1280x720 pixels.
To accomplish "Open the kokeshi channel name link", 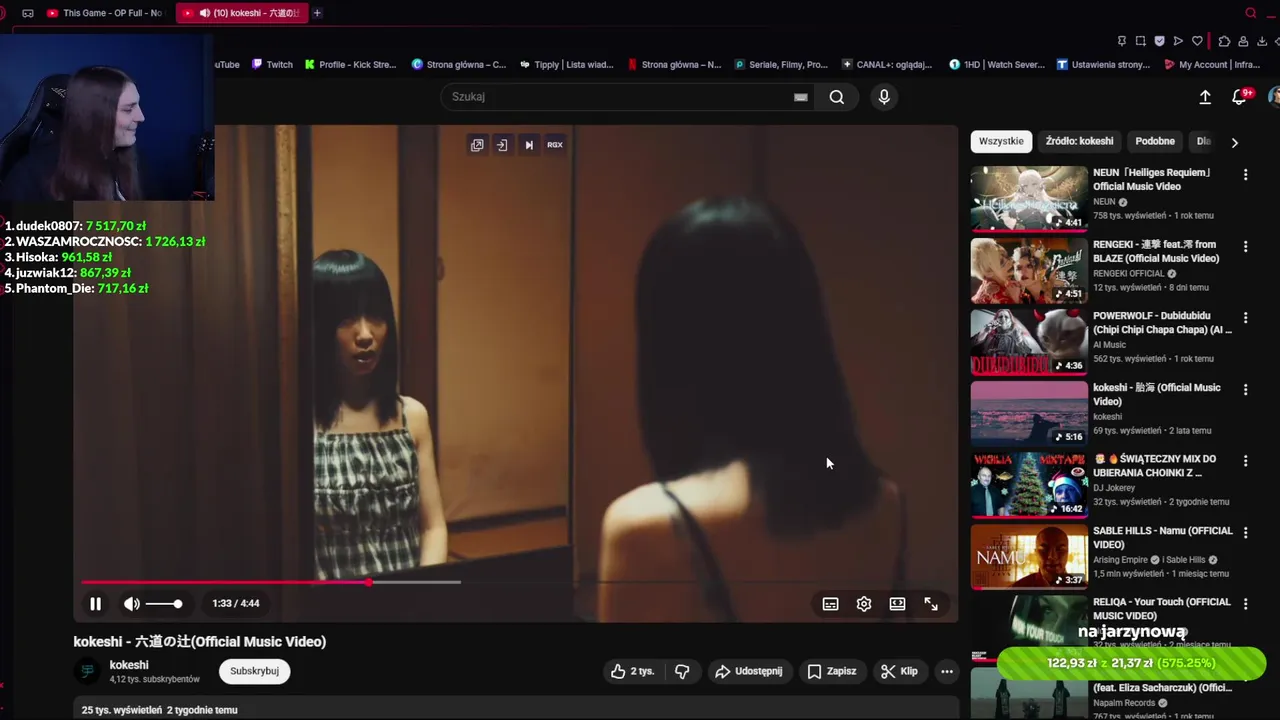I will [x=129, y=665].
